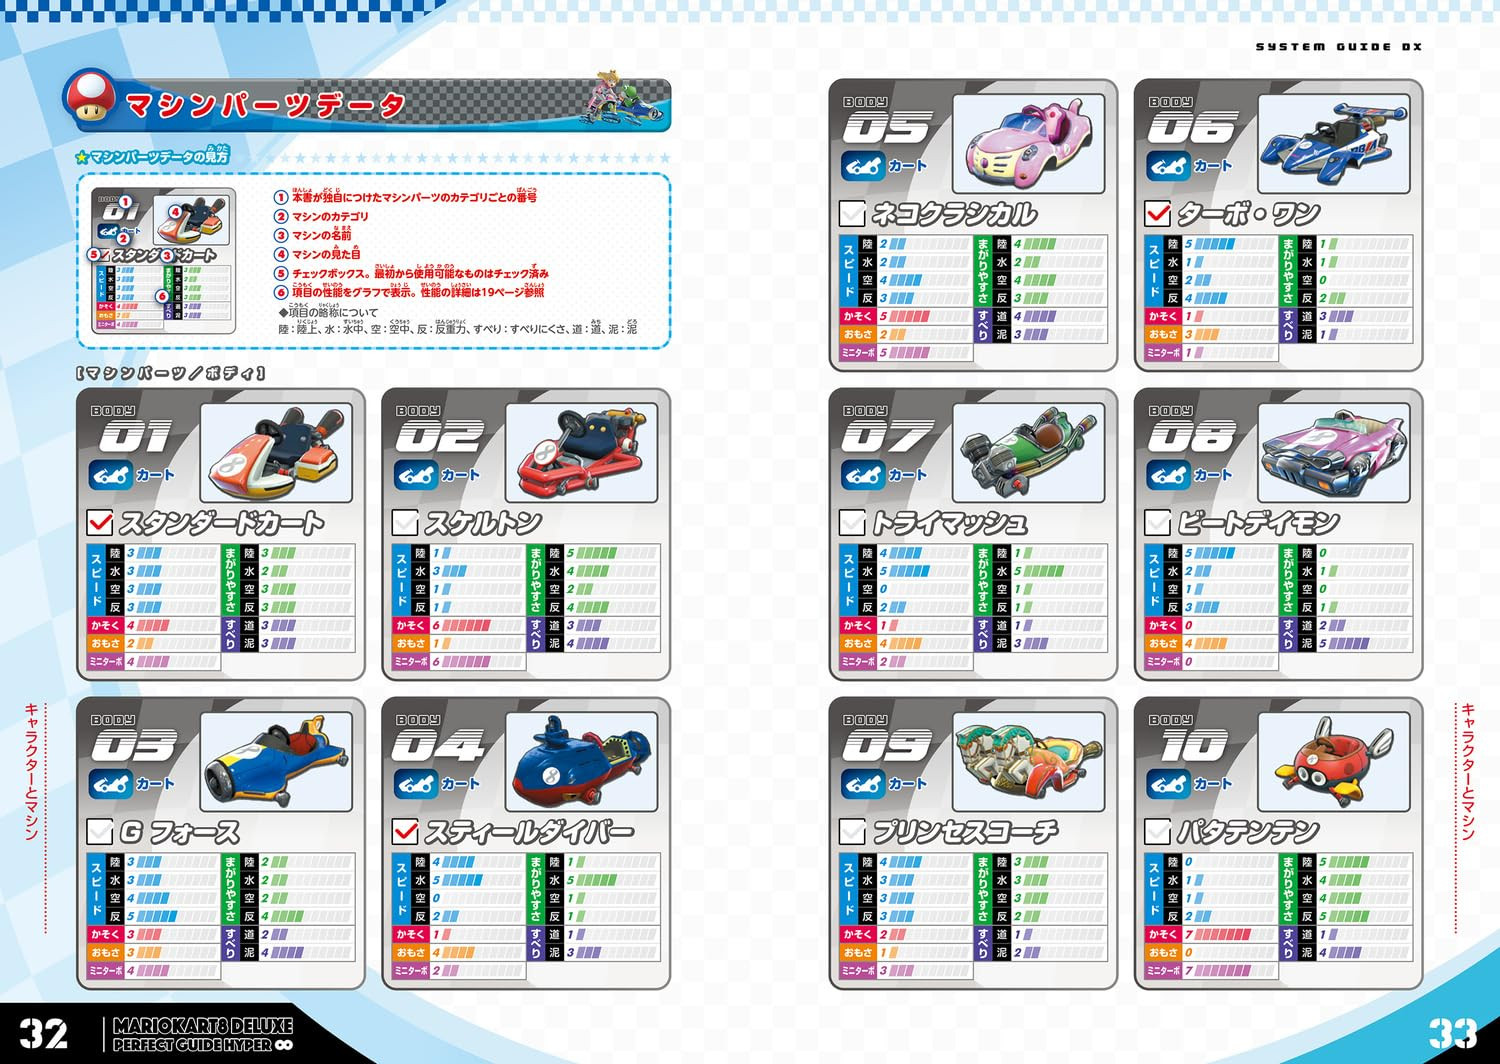Click the kart category icon in BODY 09 card

point(863,784)
